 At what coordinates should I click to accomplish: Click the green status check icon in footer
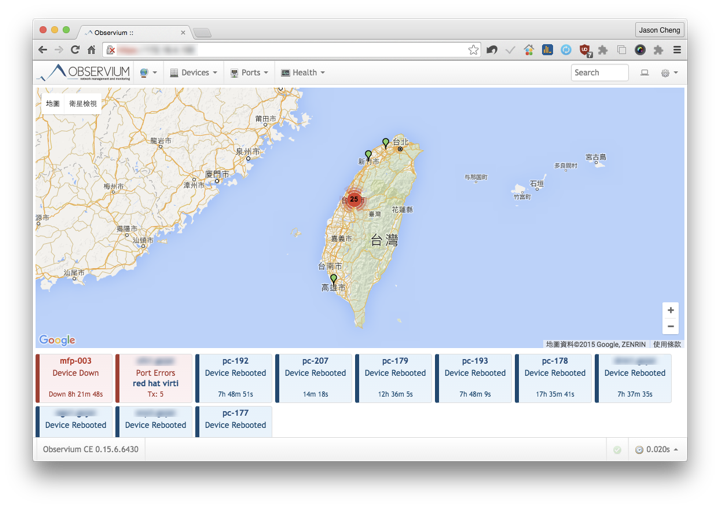617,450
